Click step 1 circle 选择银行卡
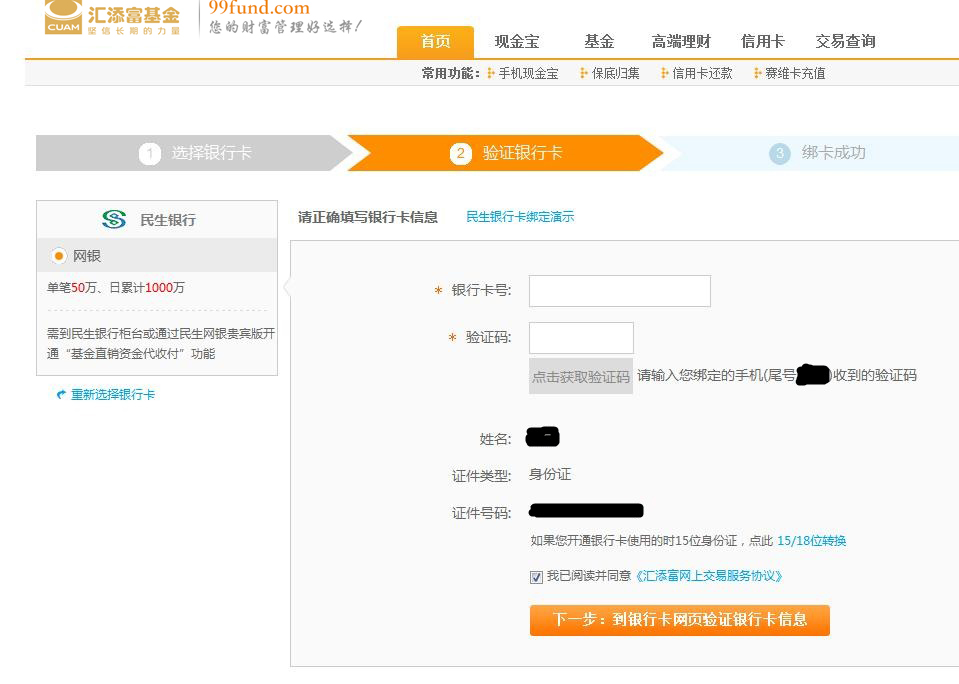The height and width of the screenshot is (684, 959). pos(150,154)
